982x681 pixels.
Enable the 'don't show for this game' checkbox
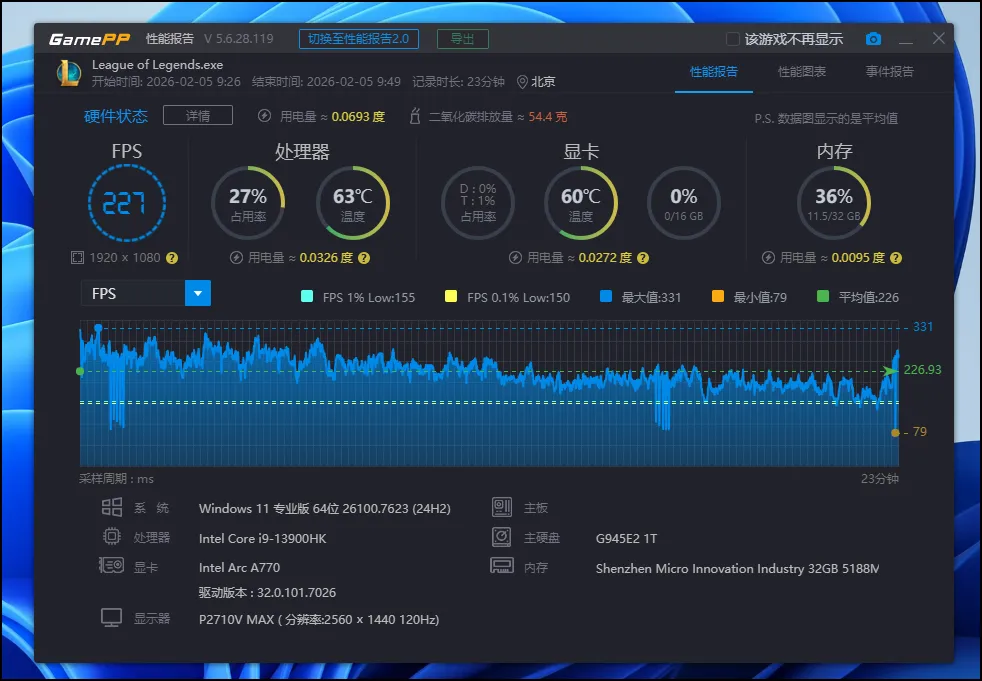pyautogui.click(x=732, y=39)
